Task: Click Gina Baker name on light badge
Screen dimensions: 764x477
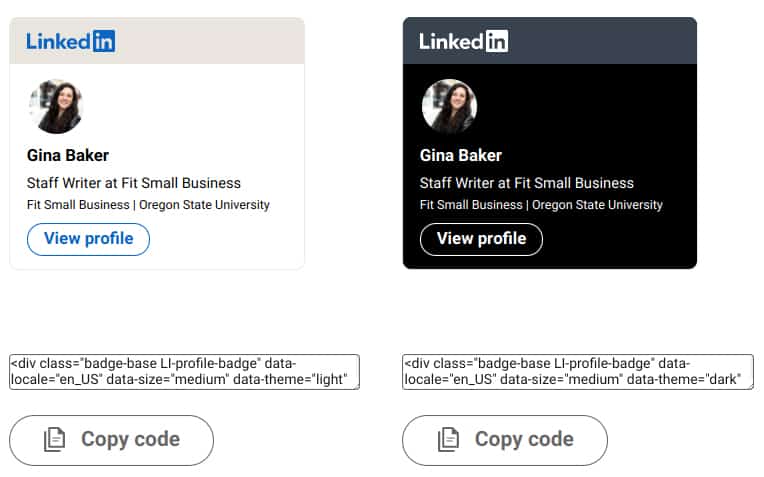Action: point(68,155)
